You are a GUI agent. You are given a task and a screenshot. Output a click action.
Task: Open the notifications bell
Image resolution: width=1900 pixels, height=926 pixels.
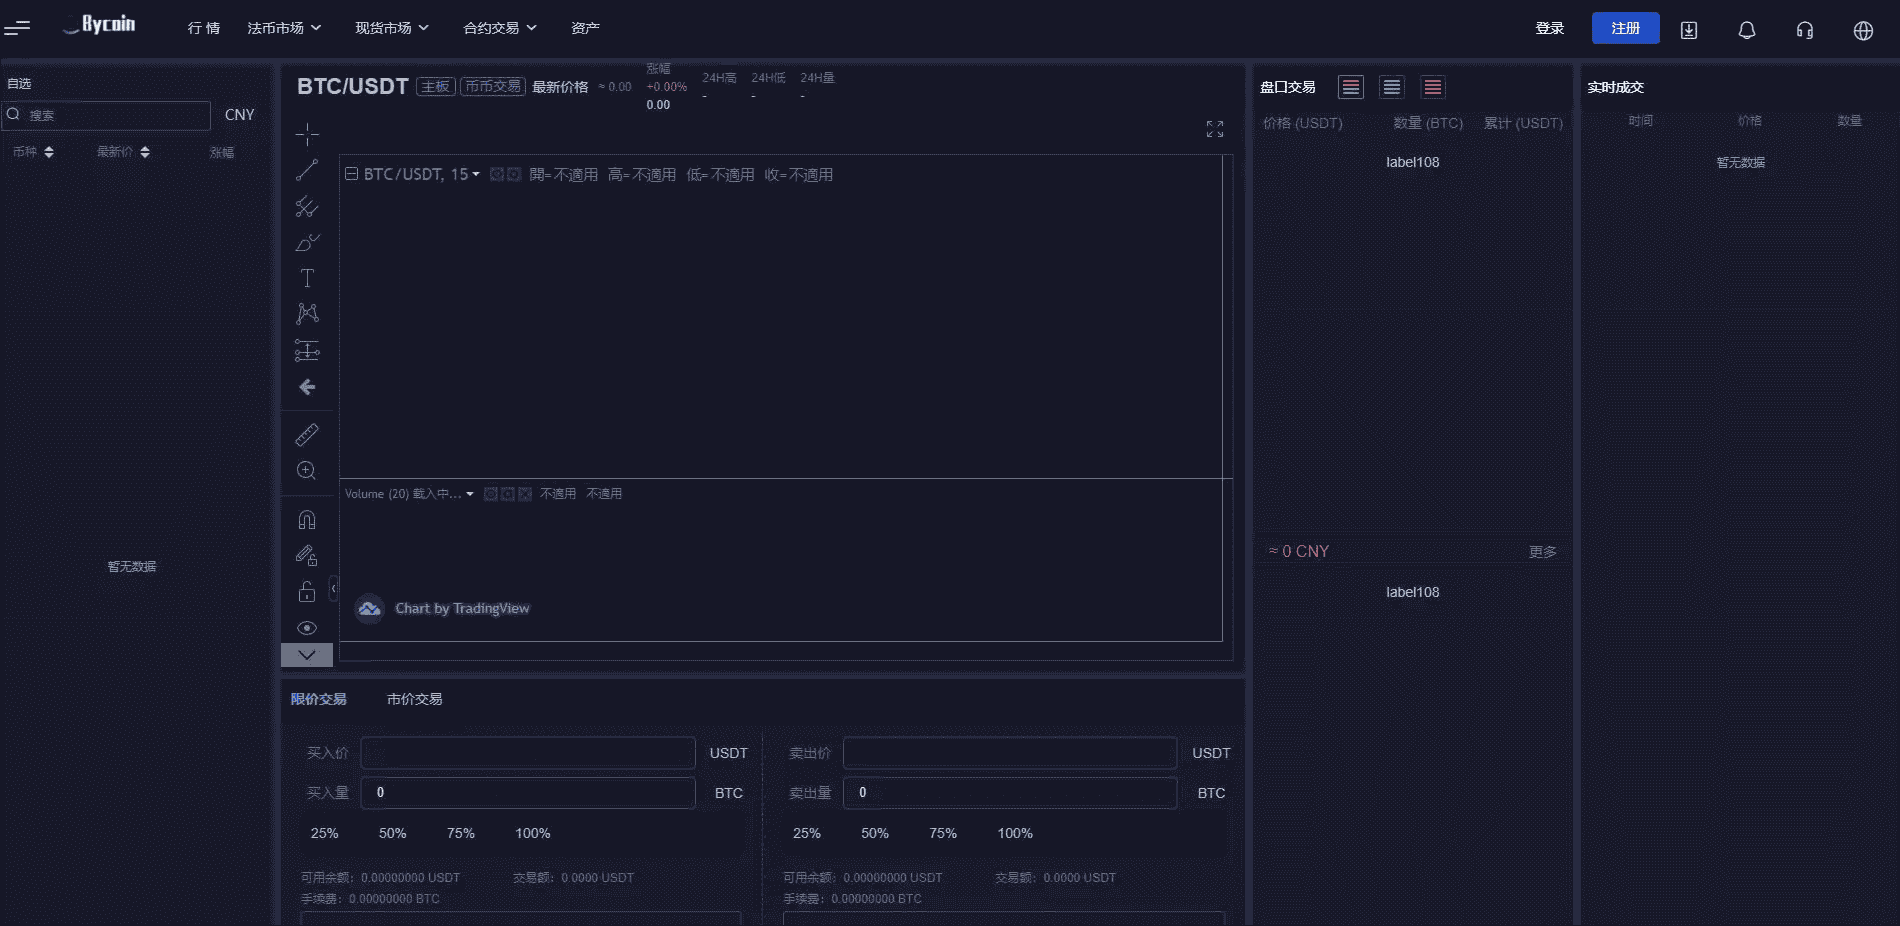coord(1746,30)
